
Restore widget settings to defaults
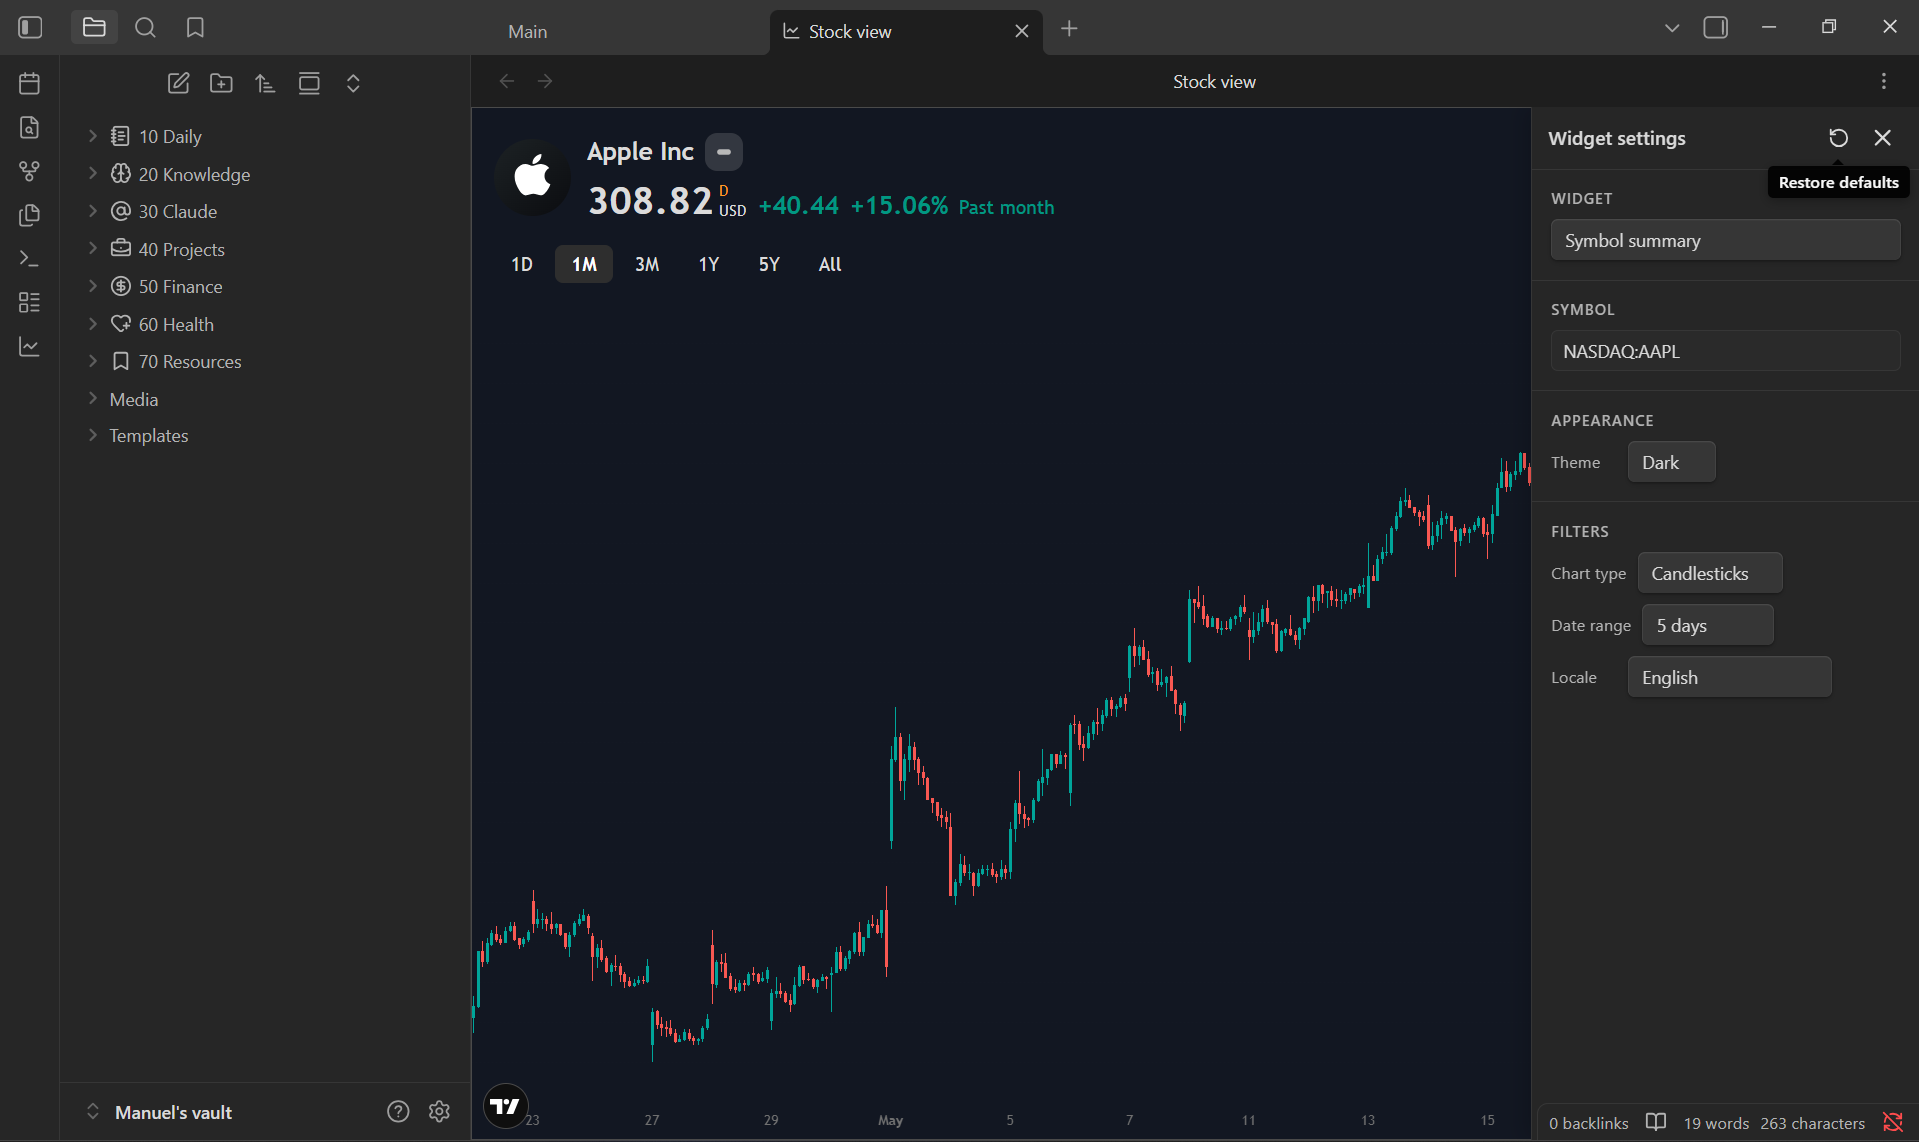[1838, 138]
